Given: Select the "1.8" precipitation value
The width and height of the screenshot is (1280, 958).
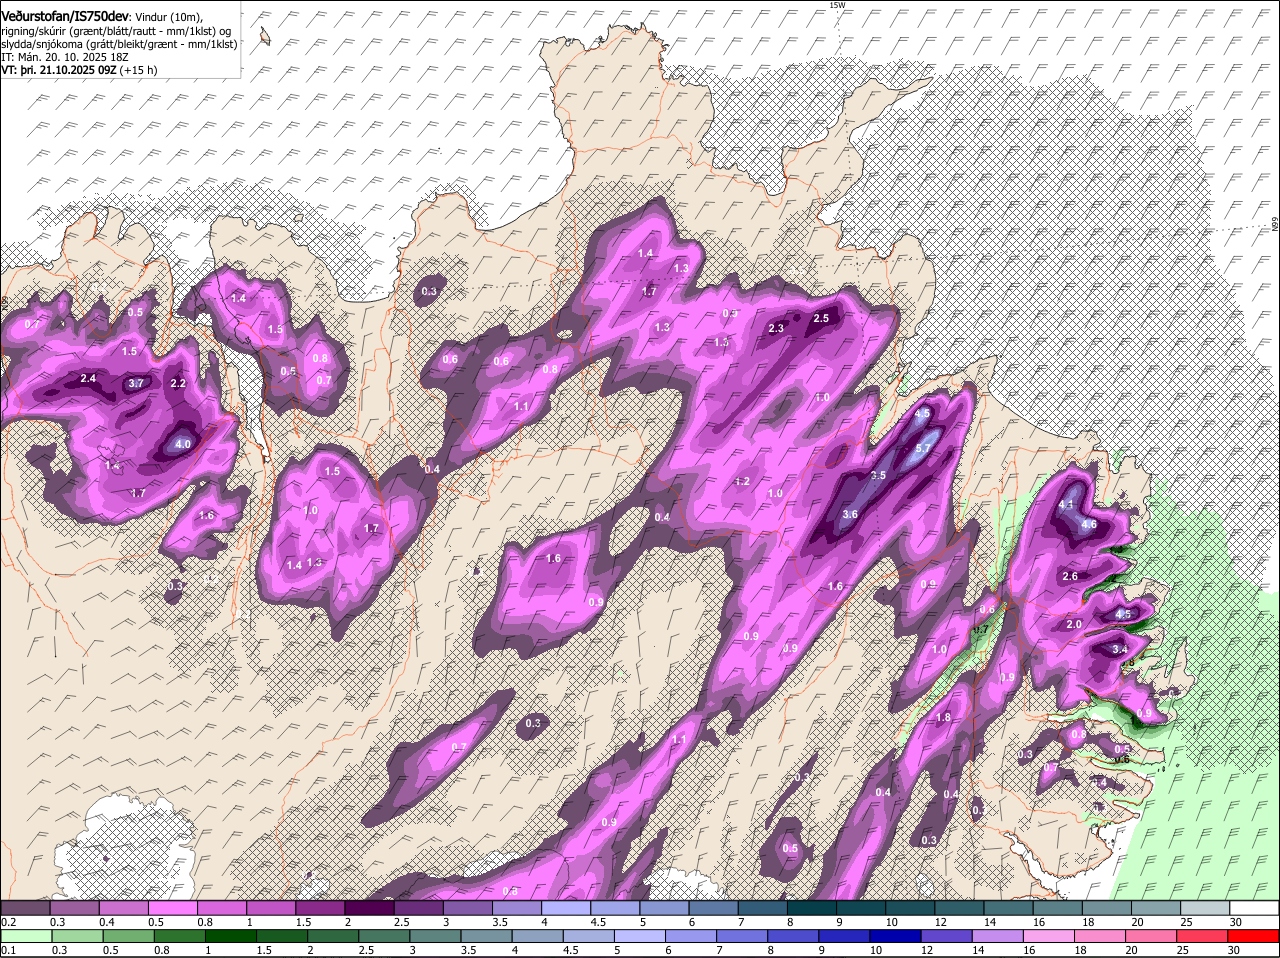Looking at the screenshot, I should pyautogui.click(x=943, y=717).
